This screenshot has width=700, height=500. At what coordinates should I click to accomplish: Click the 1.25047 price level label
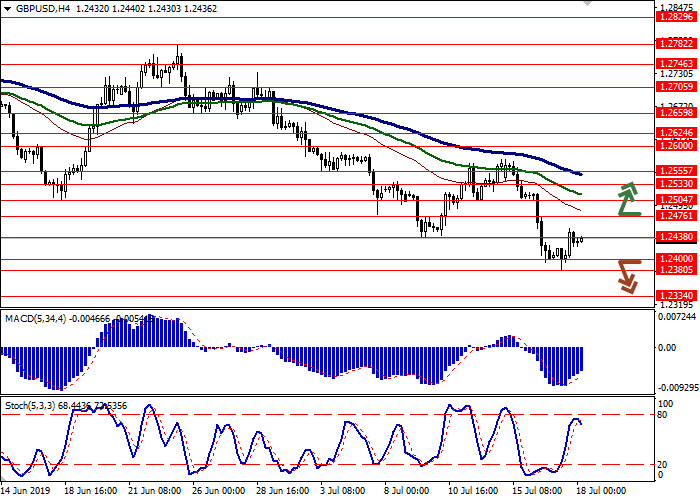(x=676, y=200)
